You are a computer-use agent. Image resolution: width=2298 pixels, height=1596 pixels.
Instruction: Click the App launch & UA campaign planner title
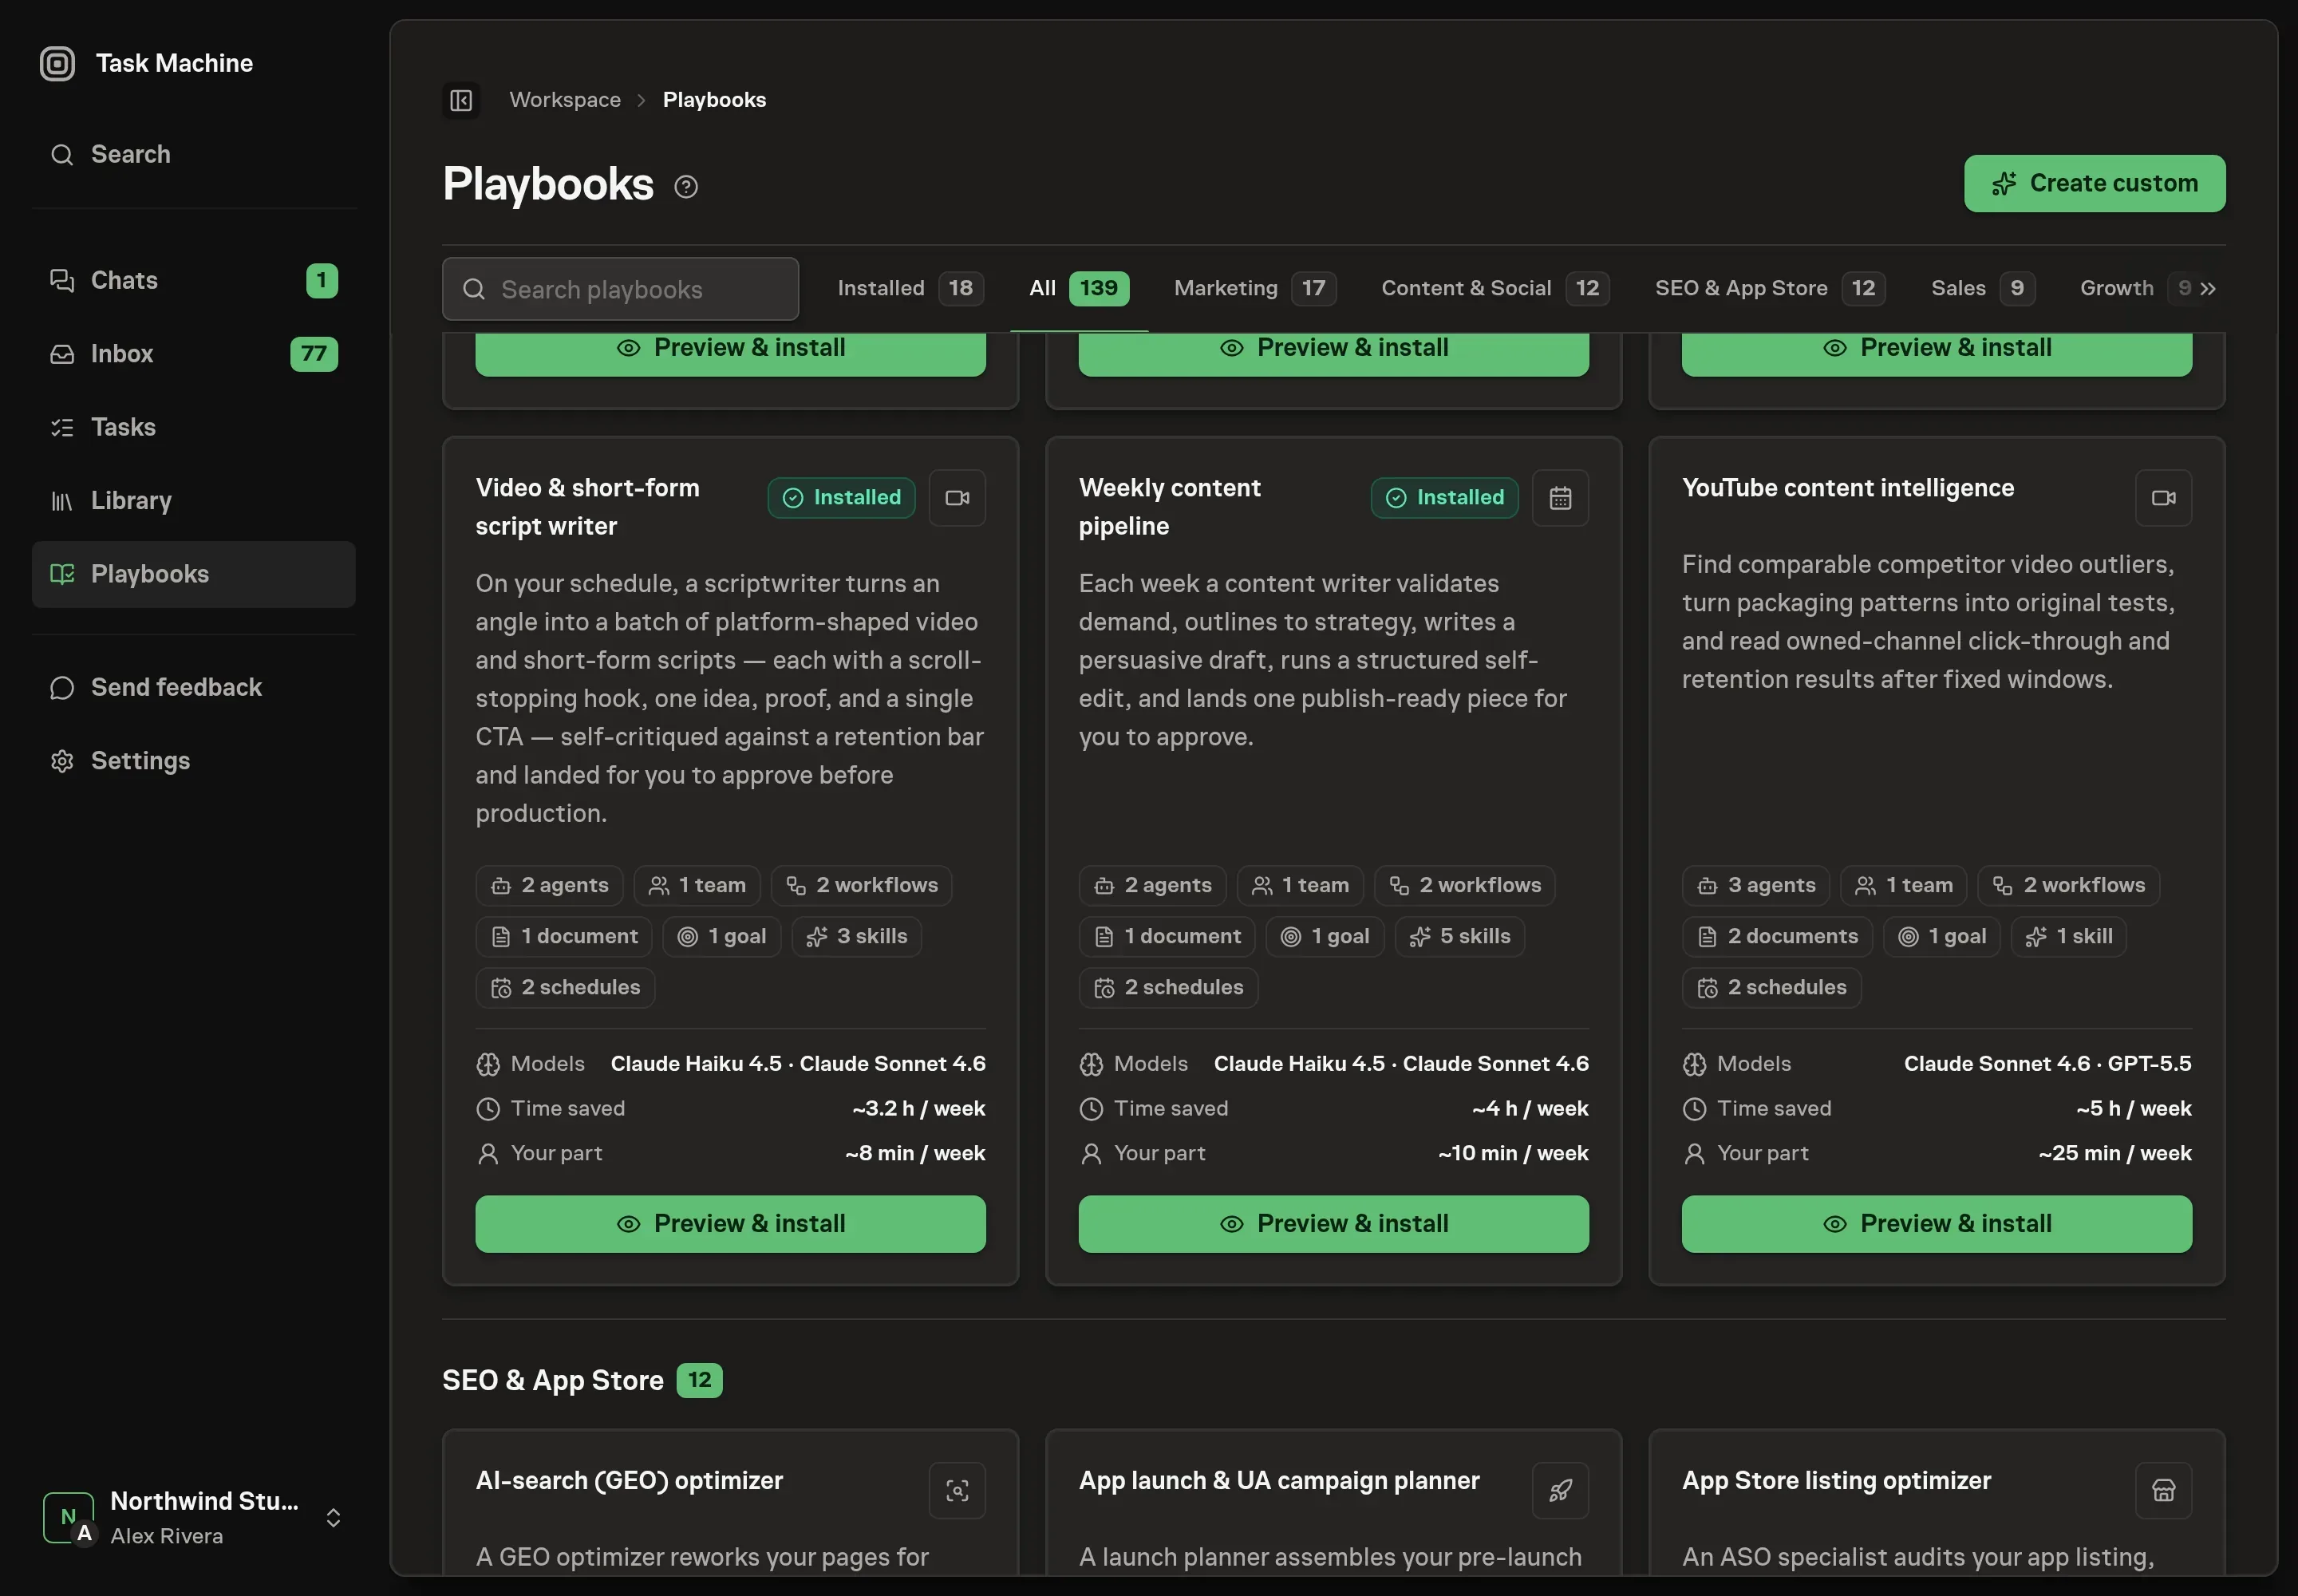click(1279, 1481)
